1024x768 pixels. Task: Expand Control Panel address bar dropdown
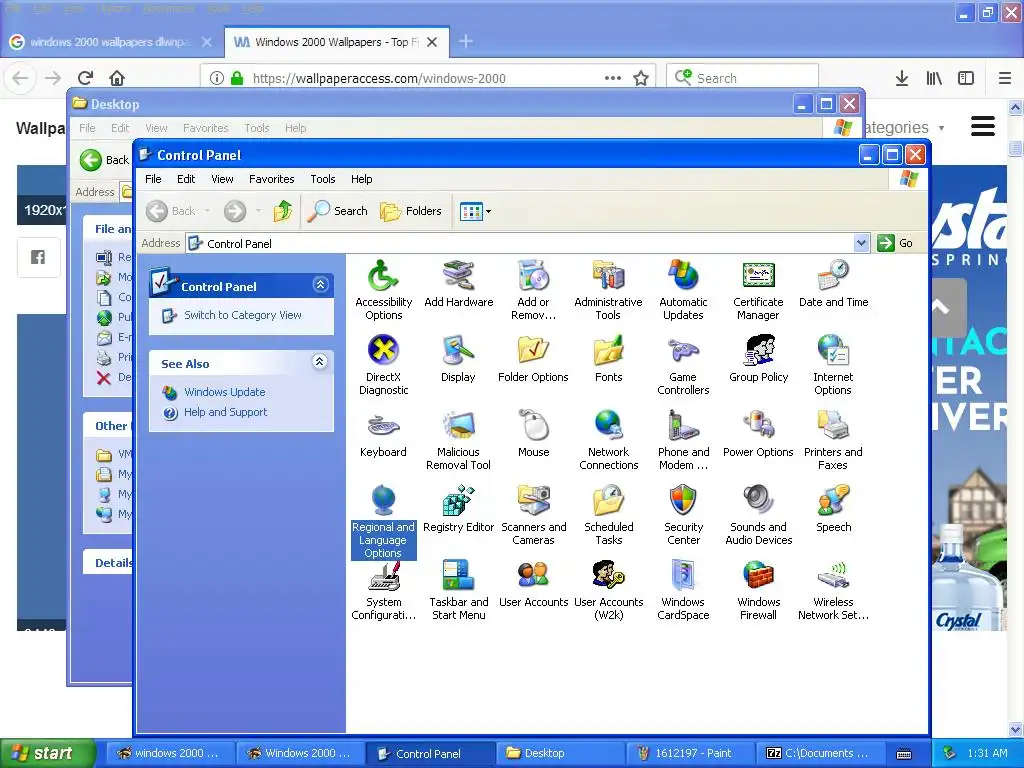click(x=861, y=243)
